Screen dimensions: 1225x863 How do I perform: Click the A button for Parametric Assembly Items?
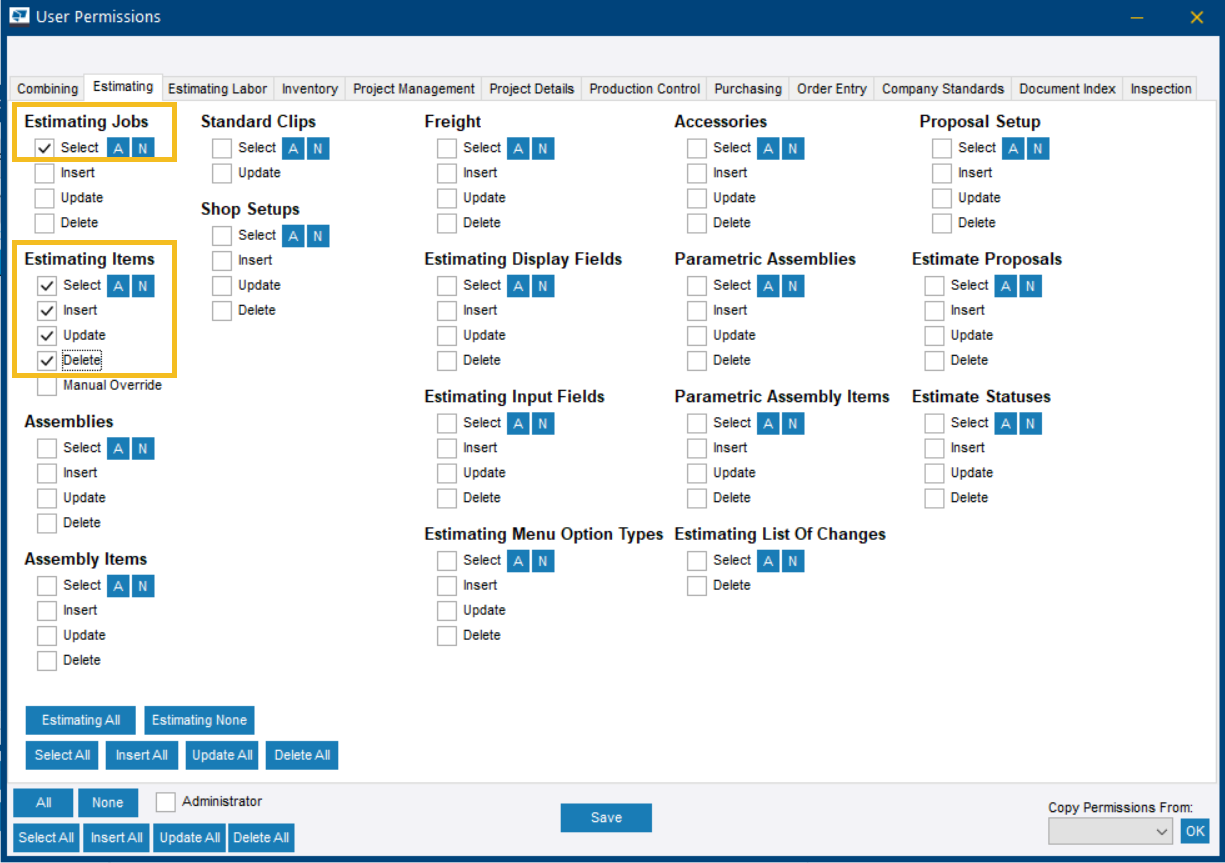coord(768,423)
